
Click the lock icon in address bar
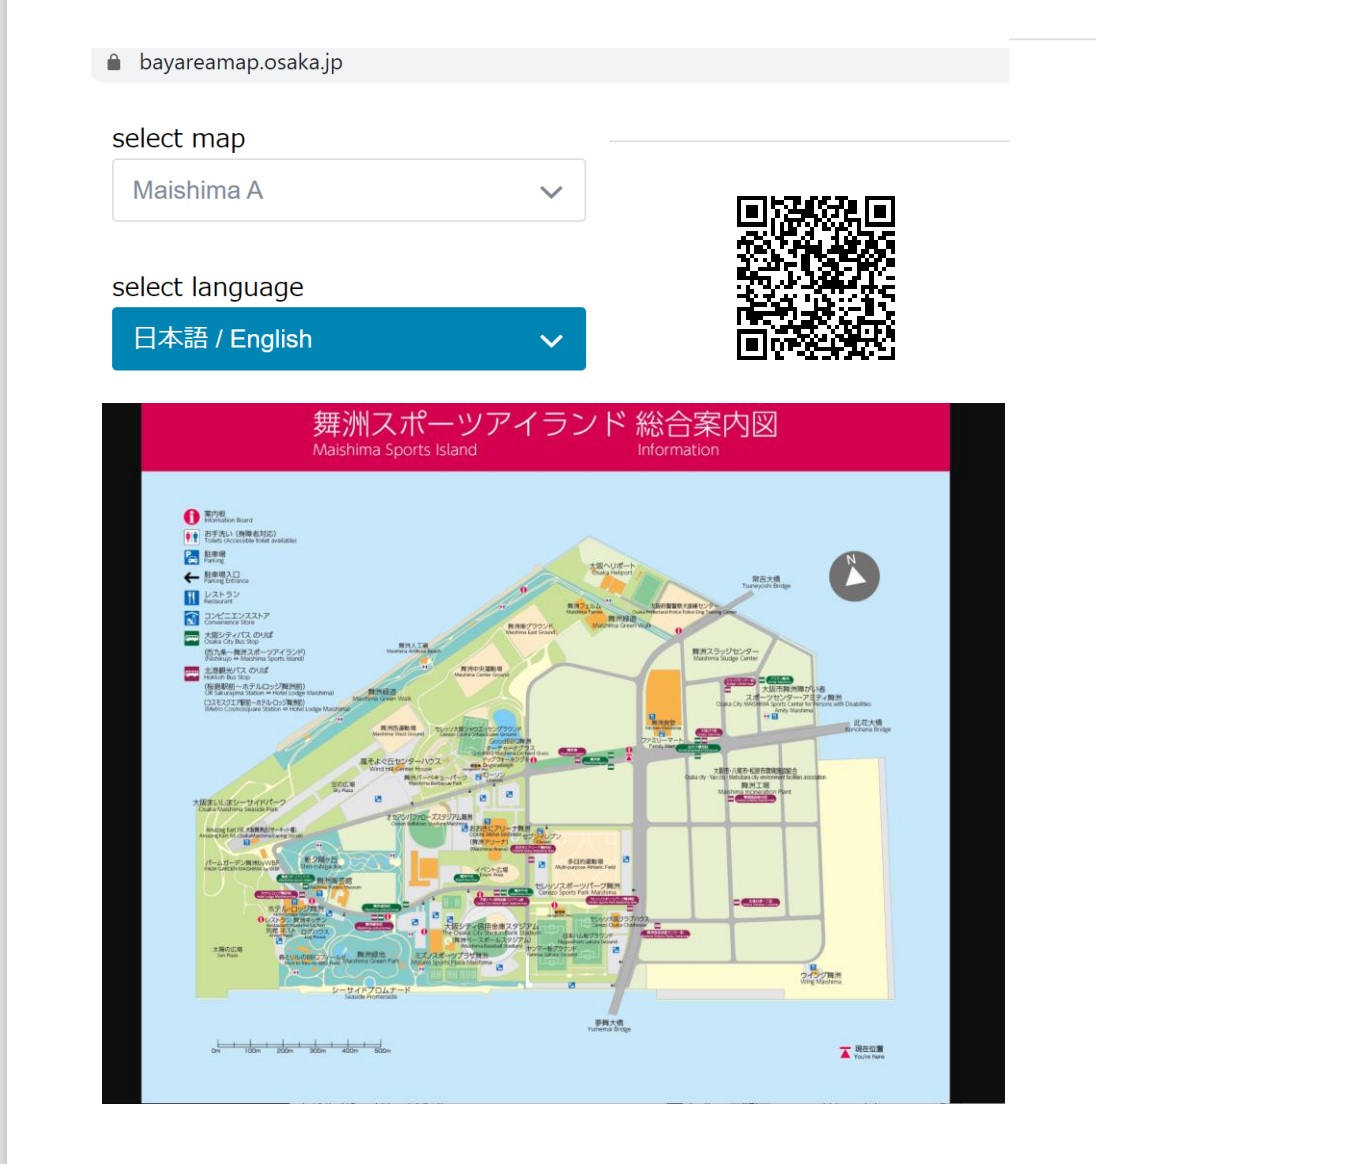click(x=114, y=62)
